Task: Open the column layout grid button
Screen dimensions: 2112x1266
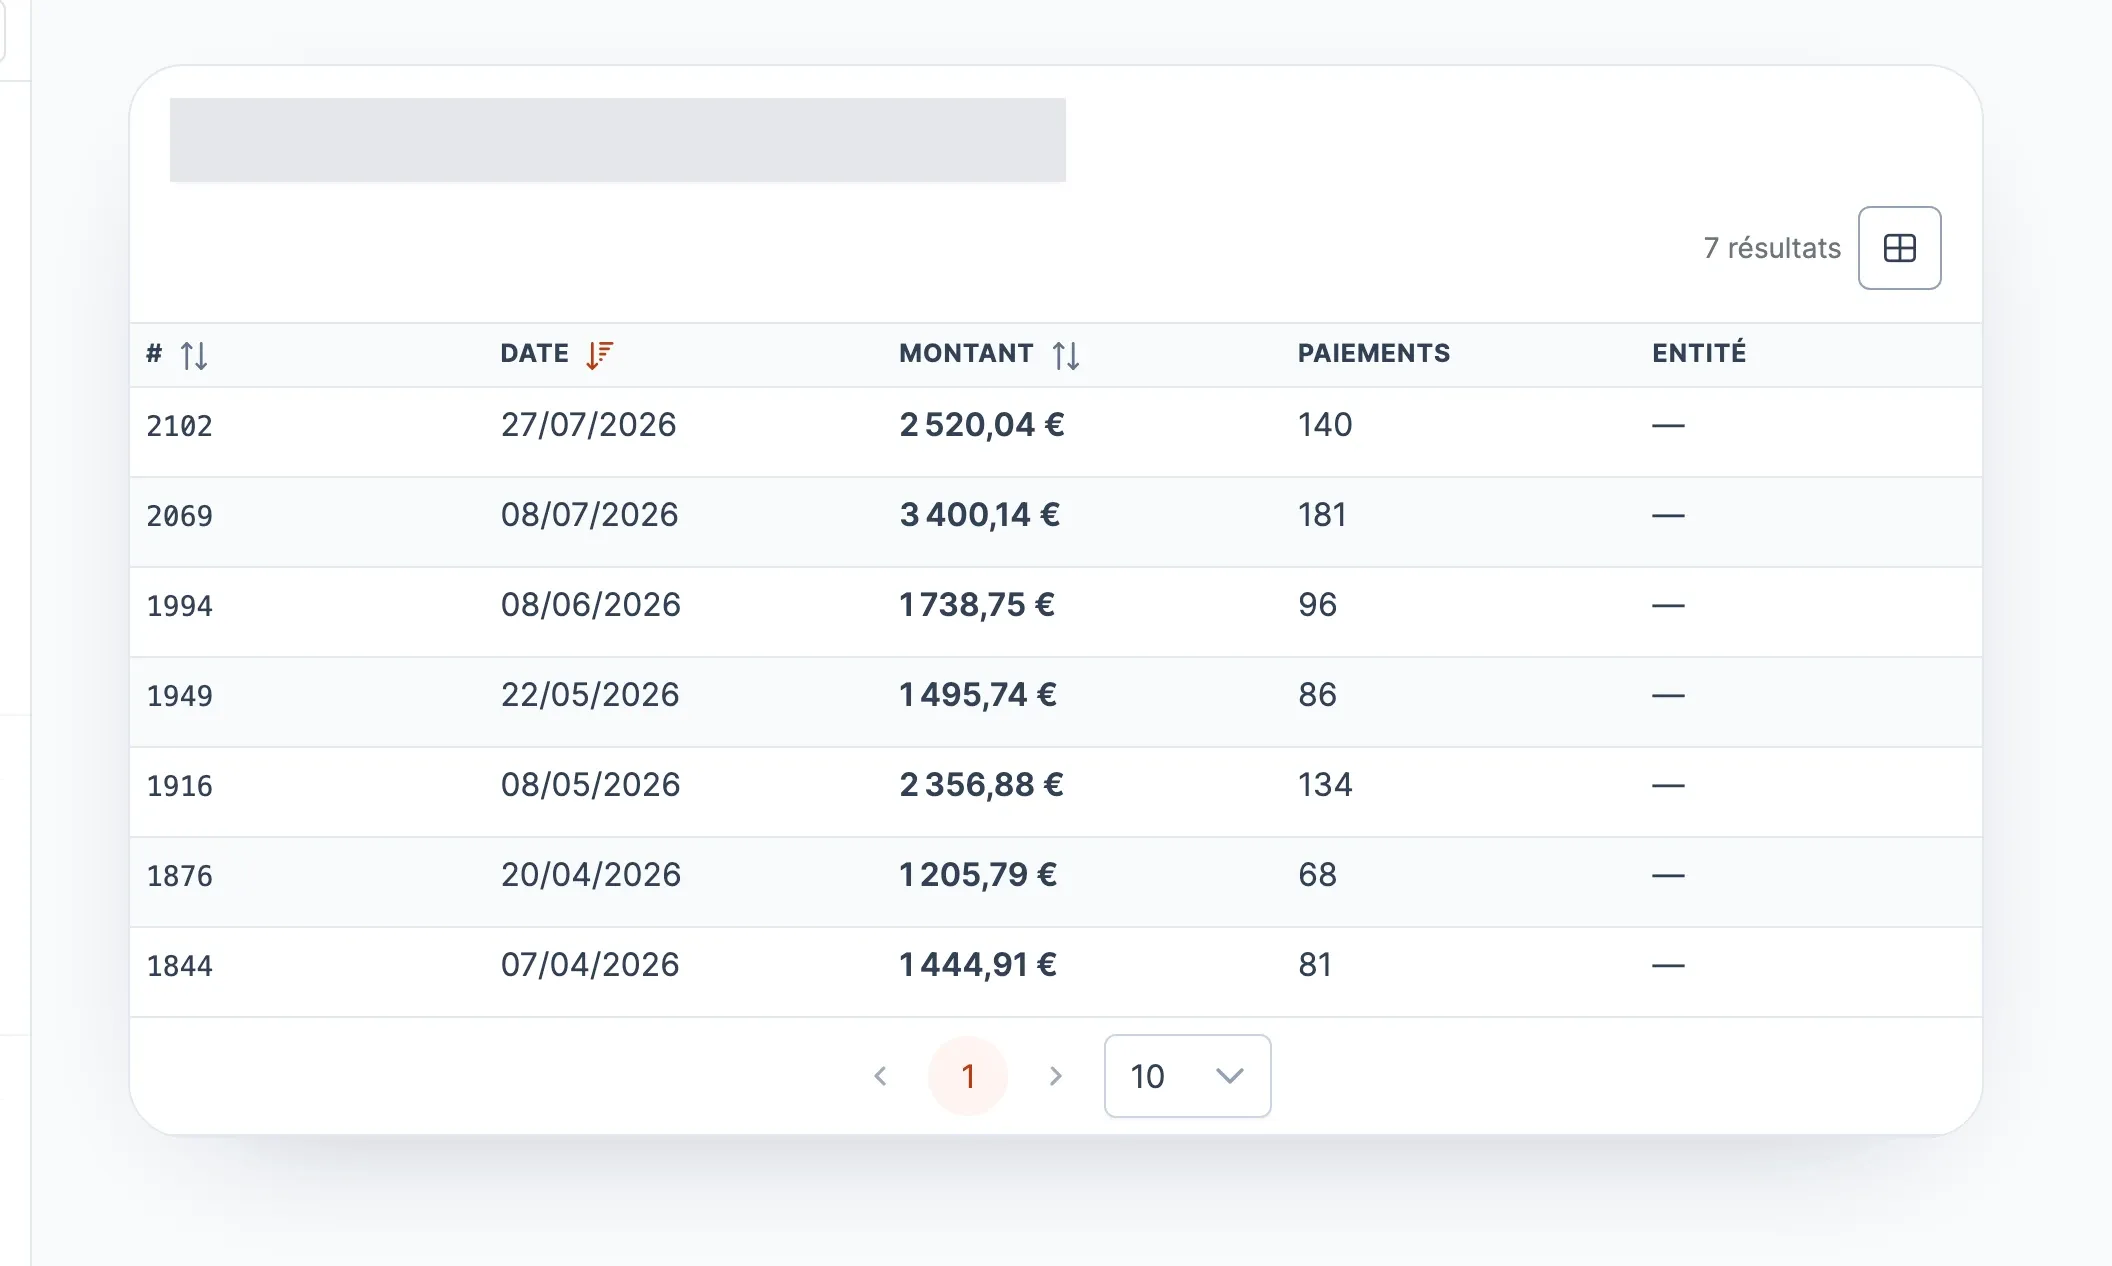Action: pyautogui.click(x=1899, y=248)
